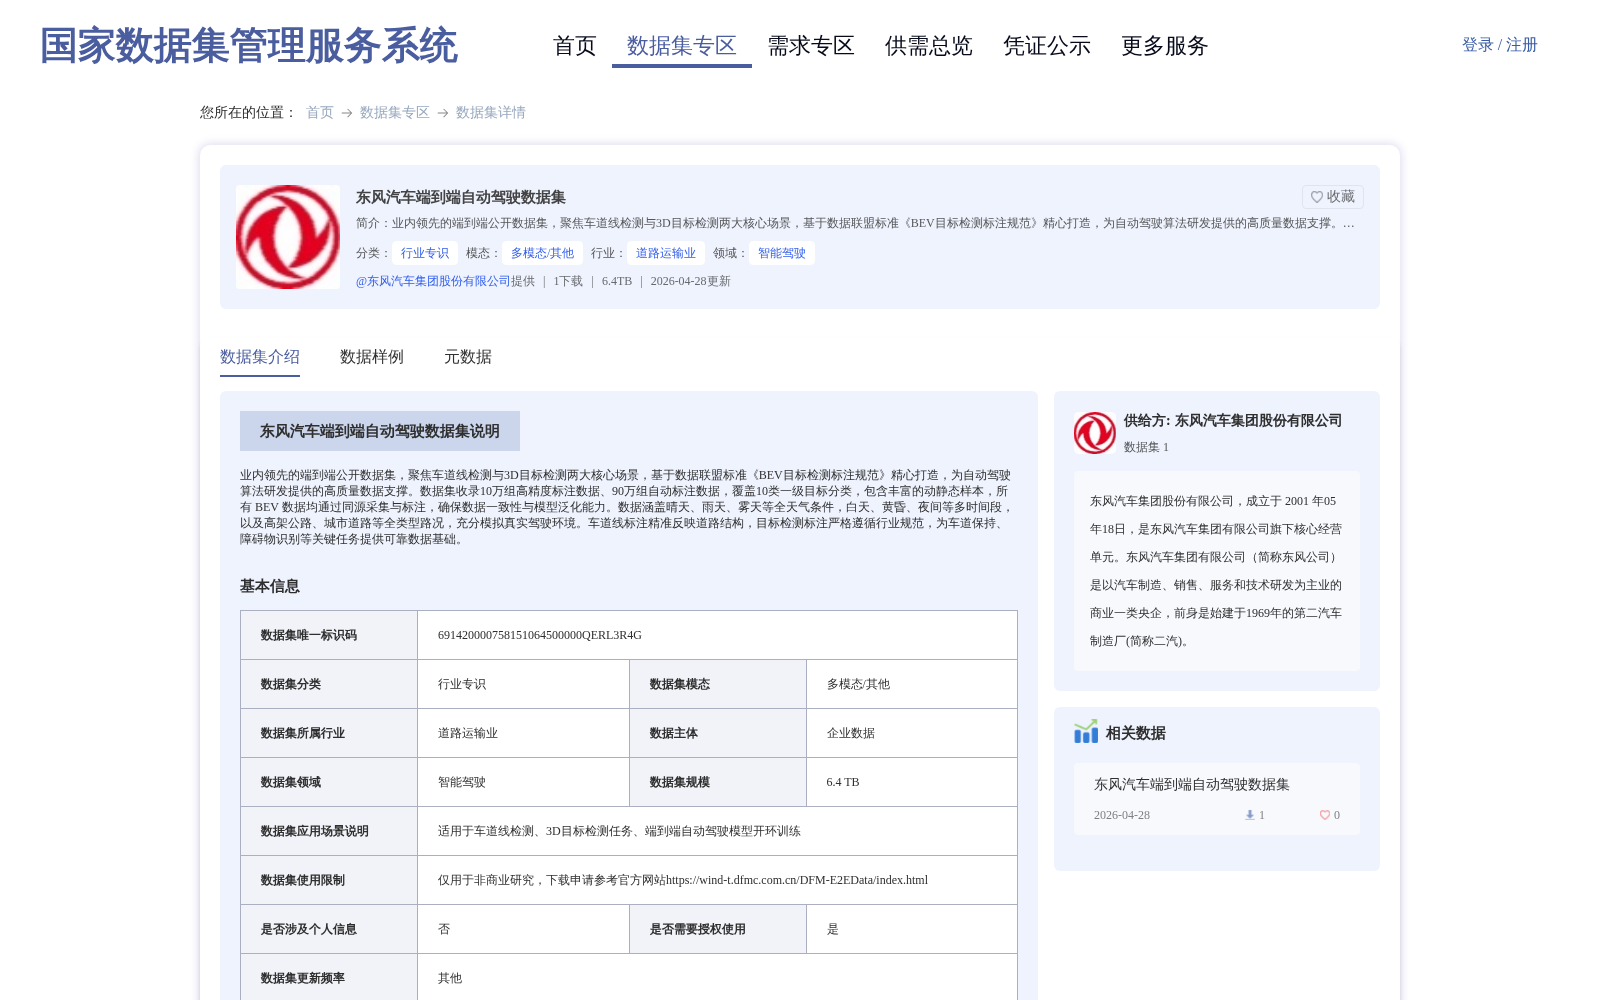Screen dimensions: 1600x1000
Task: Open 数据集专区 navigation item
Action: [682, 46]
